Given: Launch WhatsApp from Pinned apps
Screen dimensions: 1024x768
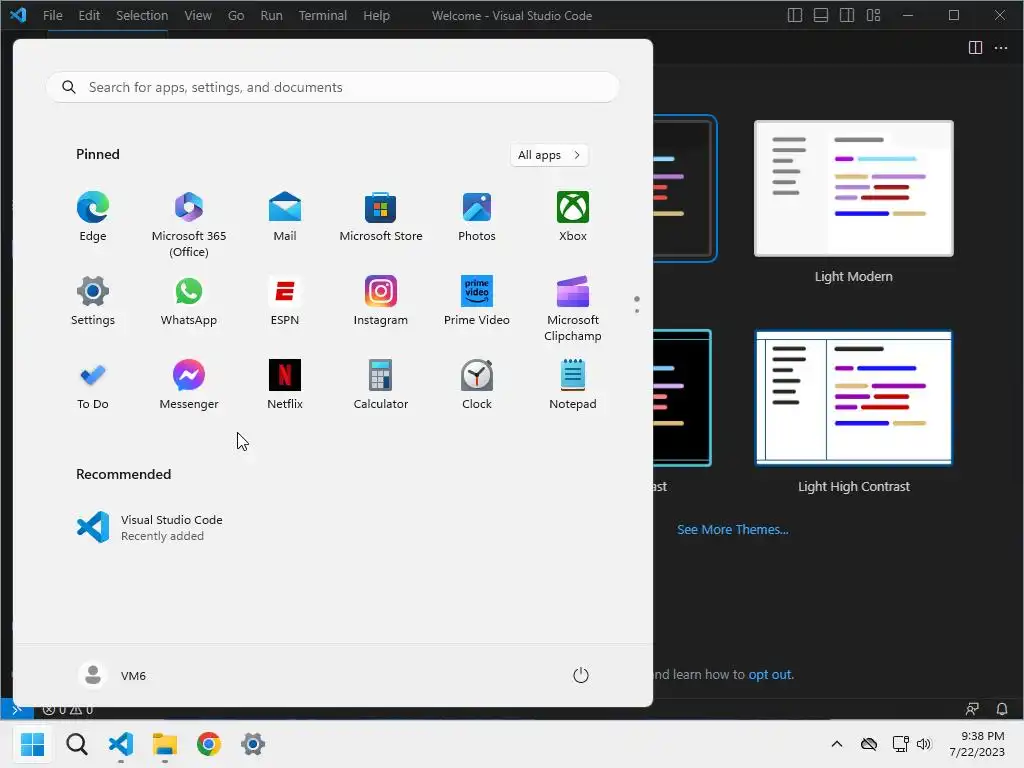Looking at the screenshot, I should point(189,301).
